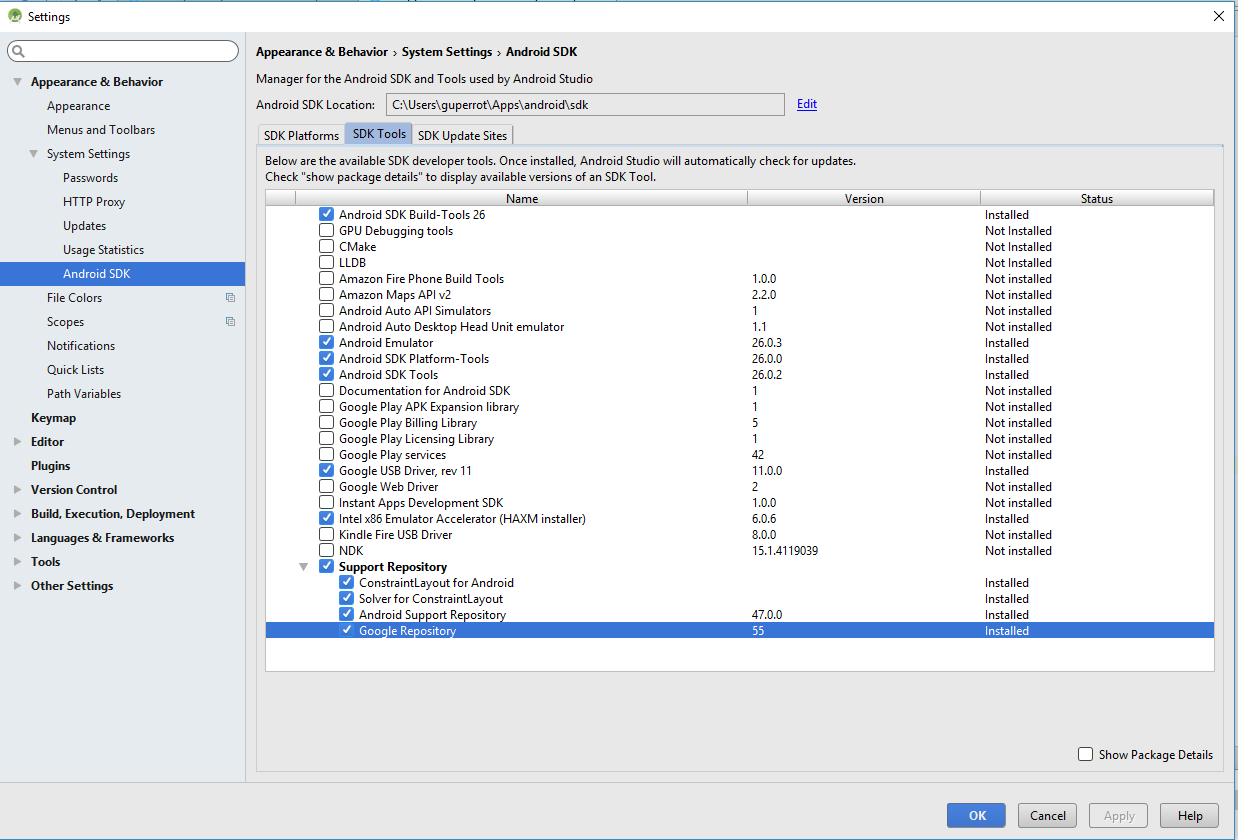Click the Version column header

(864, 198)
